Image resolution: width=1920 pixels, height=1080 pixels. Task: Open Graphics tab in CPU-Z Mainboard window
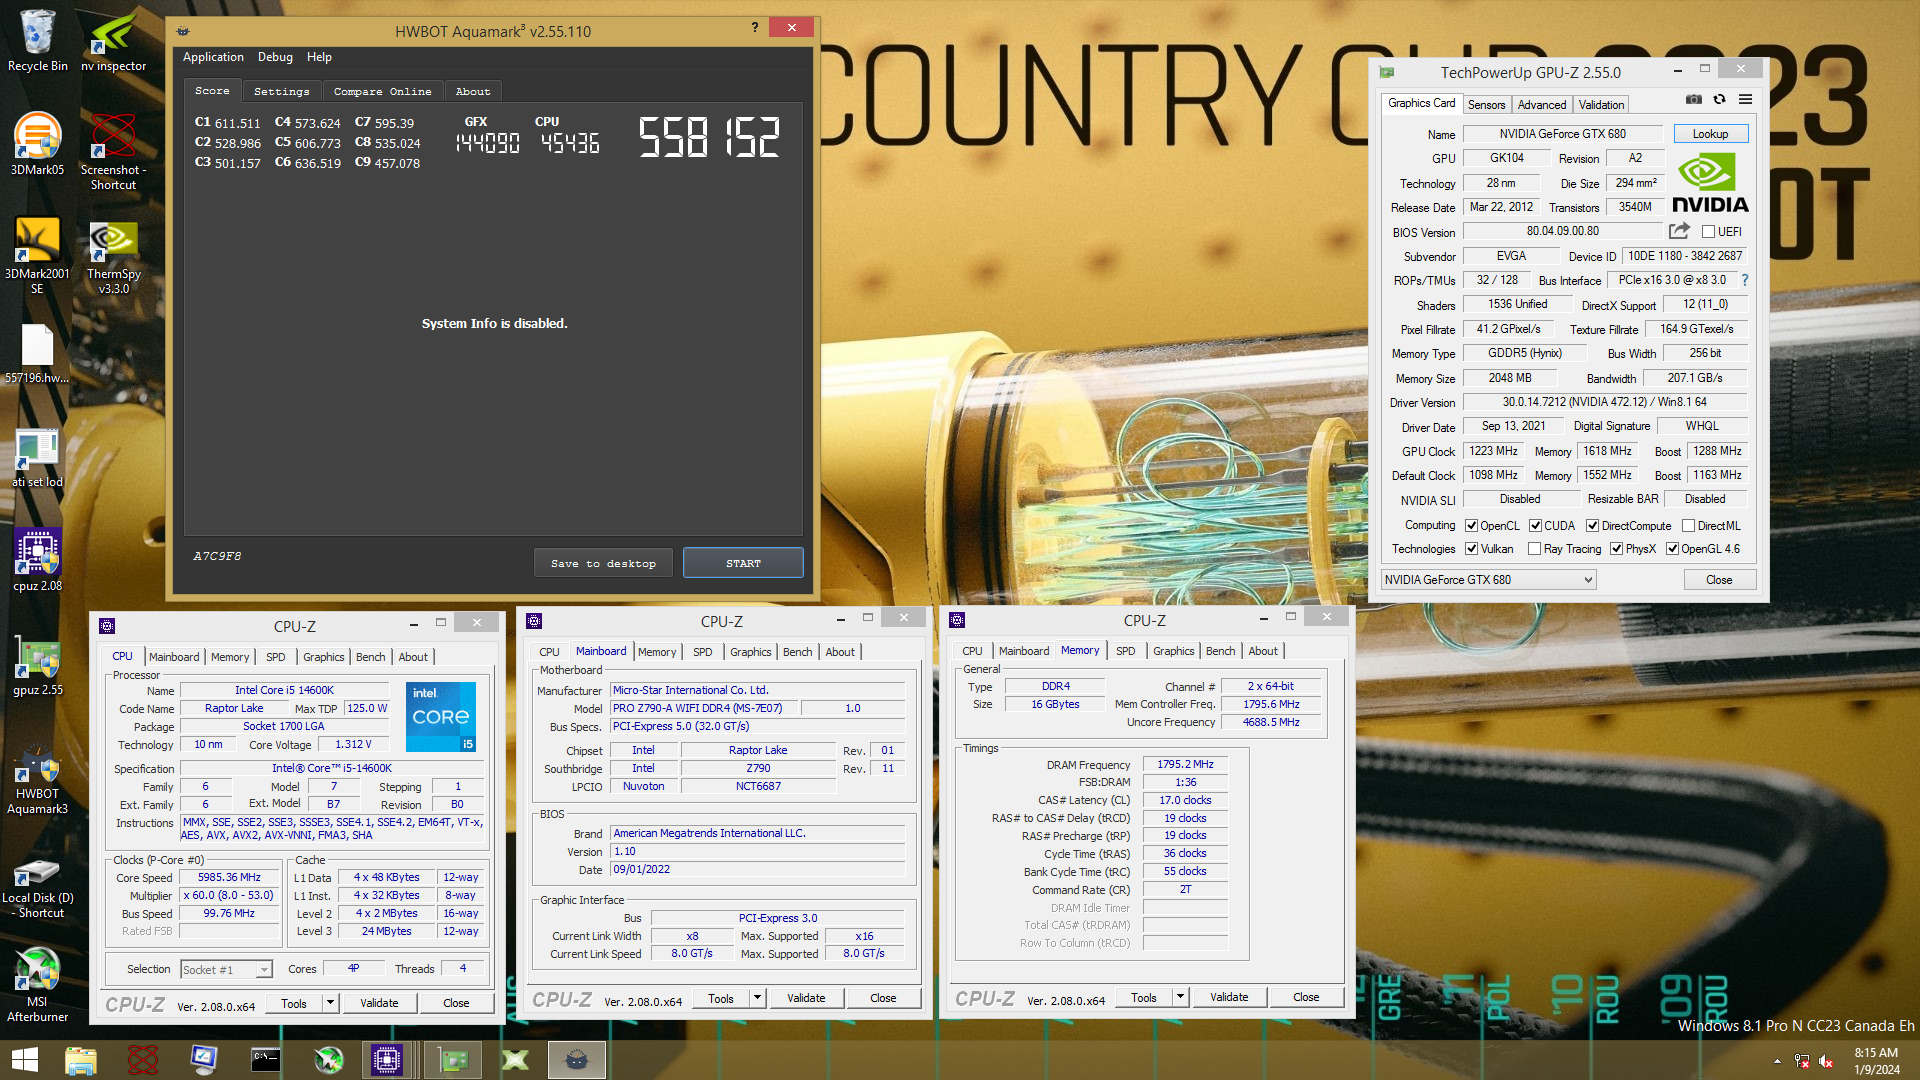[x=750, y=652]
